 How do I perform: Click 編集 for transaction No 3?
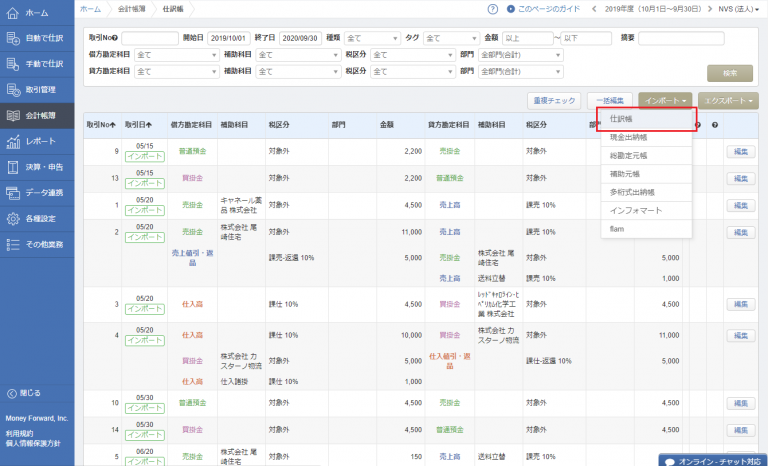pyautogui.click(x=741, y=304)
